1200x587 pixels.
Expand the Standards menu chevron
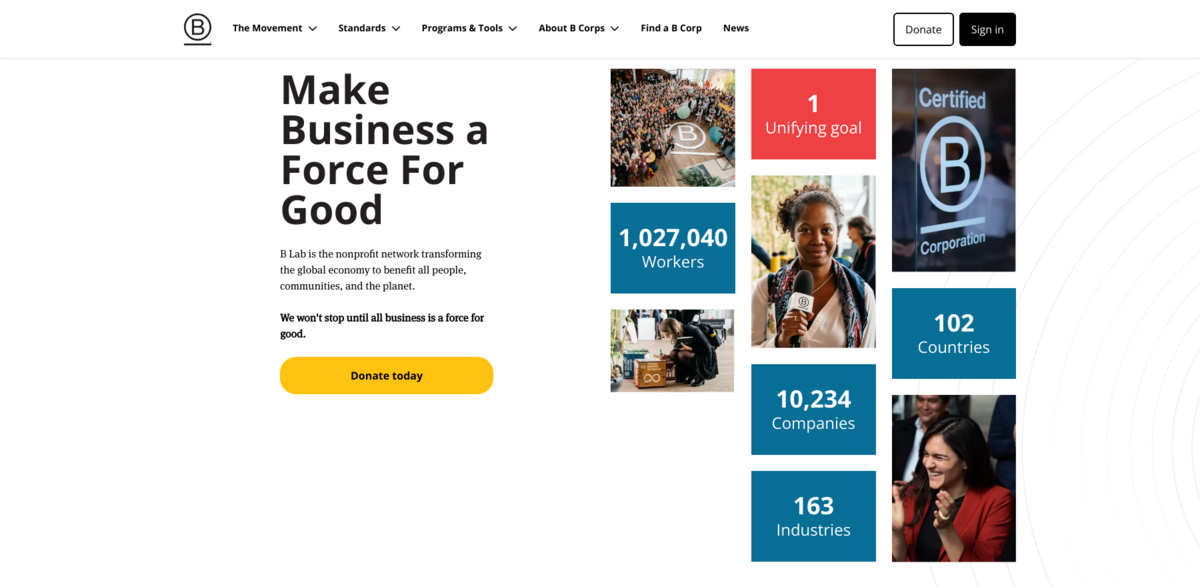point(396,29)
